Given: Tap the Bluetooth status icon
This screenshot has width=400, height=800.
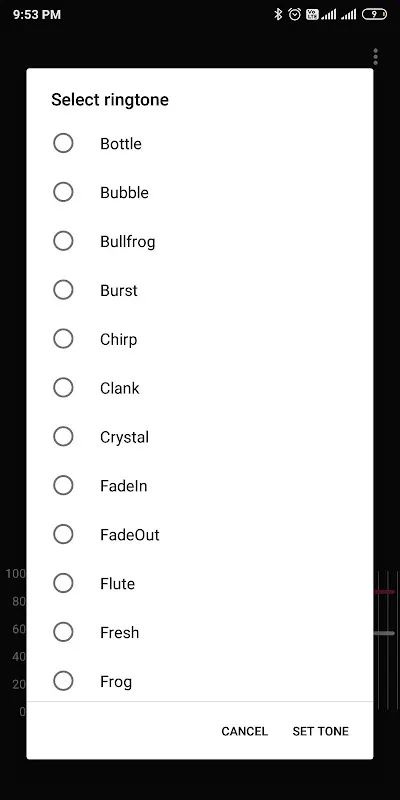Looking at the screenshot, I should [278, 14].
